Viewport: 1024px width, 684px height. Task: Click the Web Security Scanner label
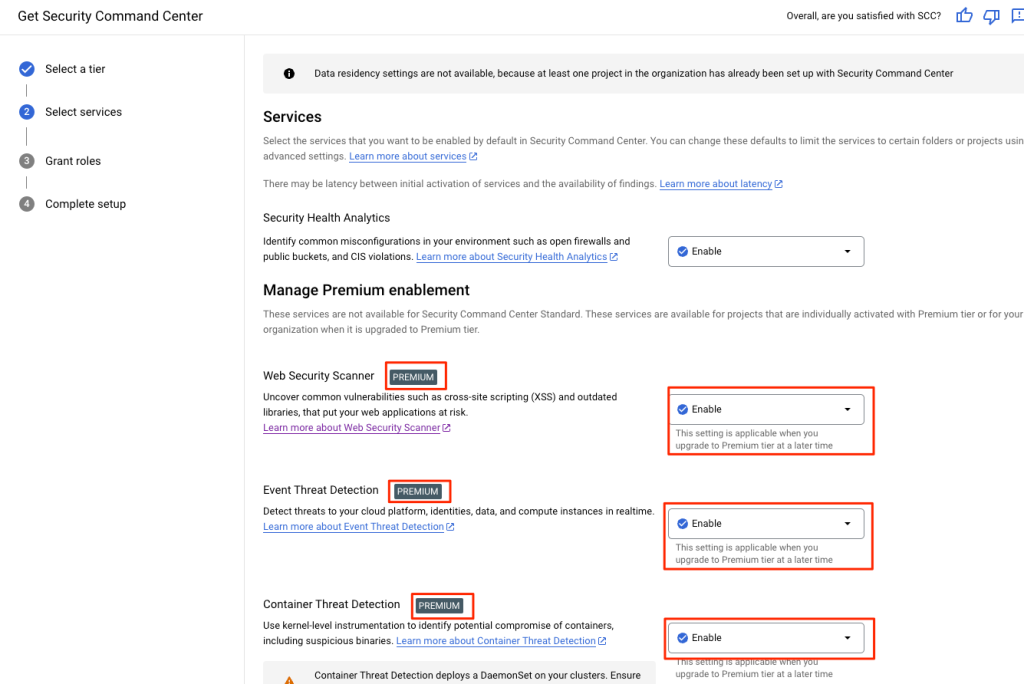click(319, 376)
